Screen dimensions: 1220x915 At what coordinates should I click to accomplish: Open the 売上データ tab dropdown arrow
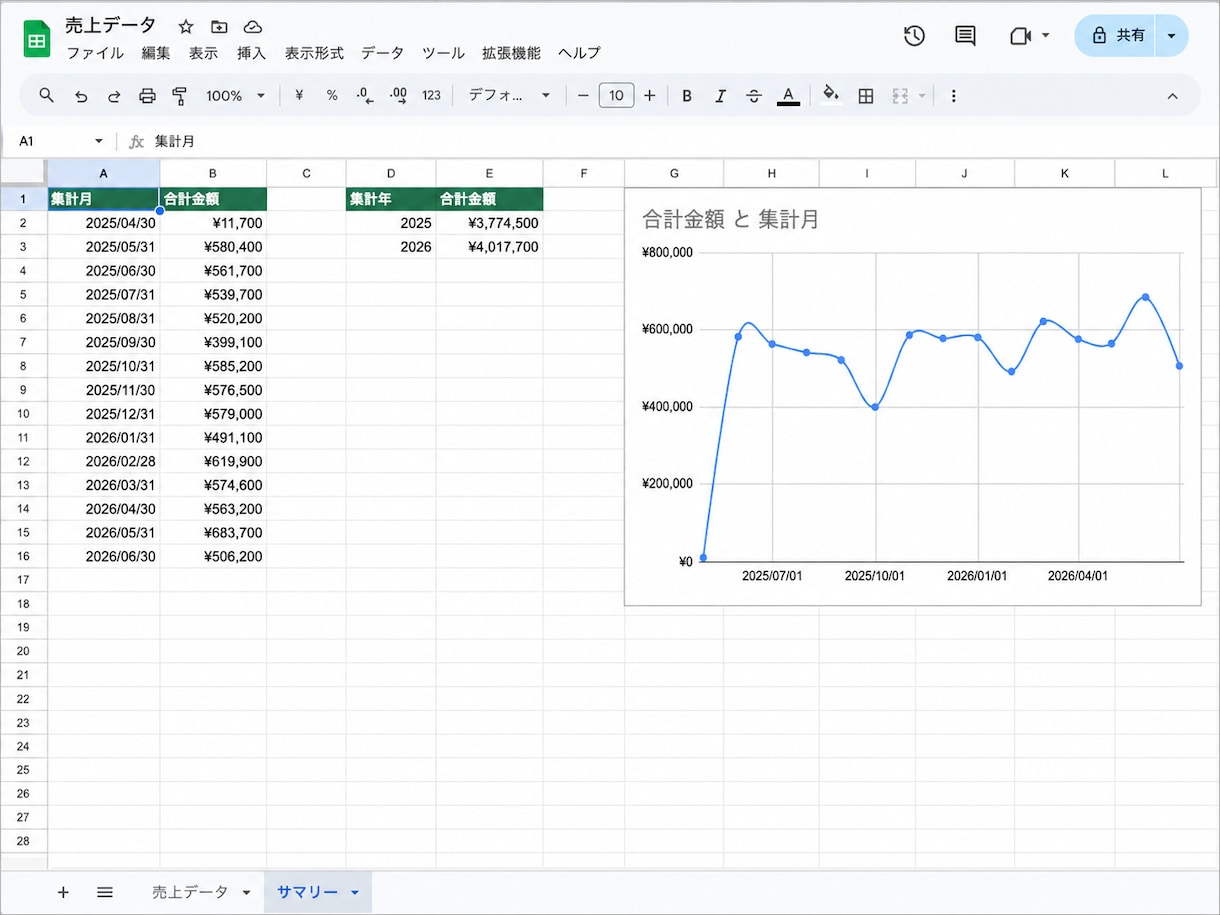click(246, 893)
